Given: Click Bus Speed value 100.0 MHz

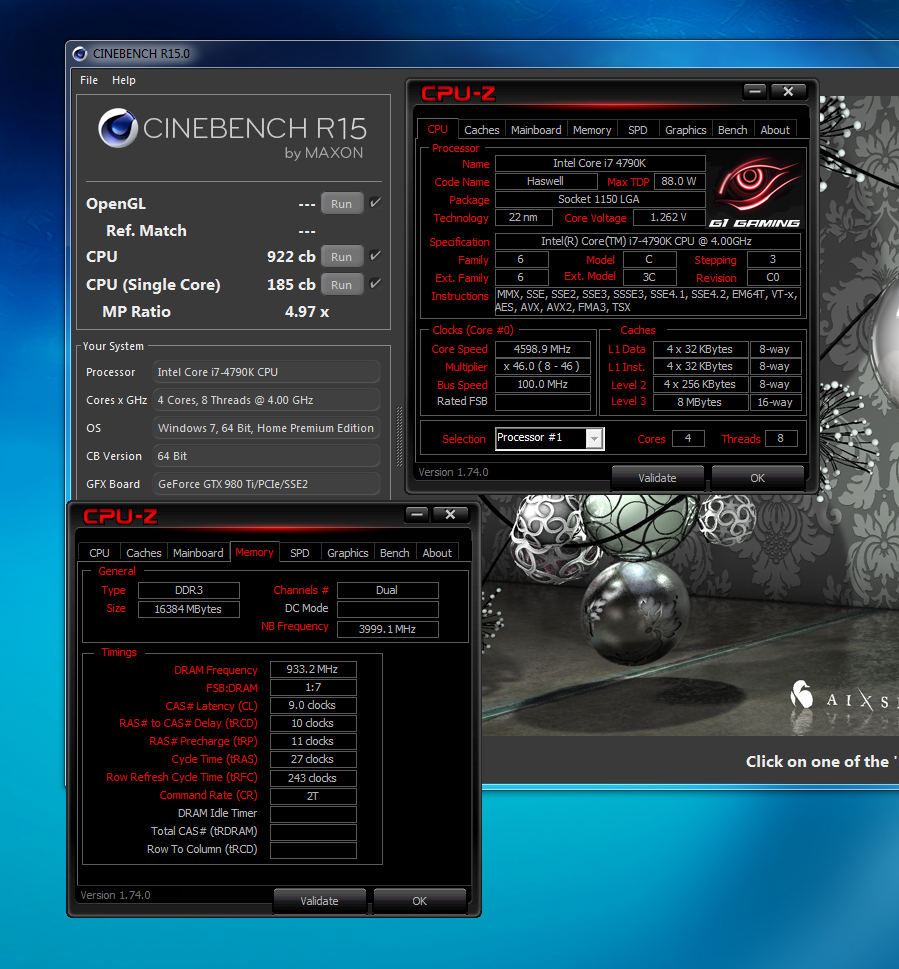Looking at the screenshot, I should (x=542, y=384).
